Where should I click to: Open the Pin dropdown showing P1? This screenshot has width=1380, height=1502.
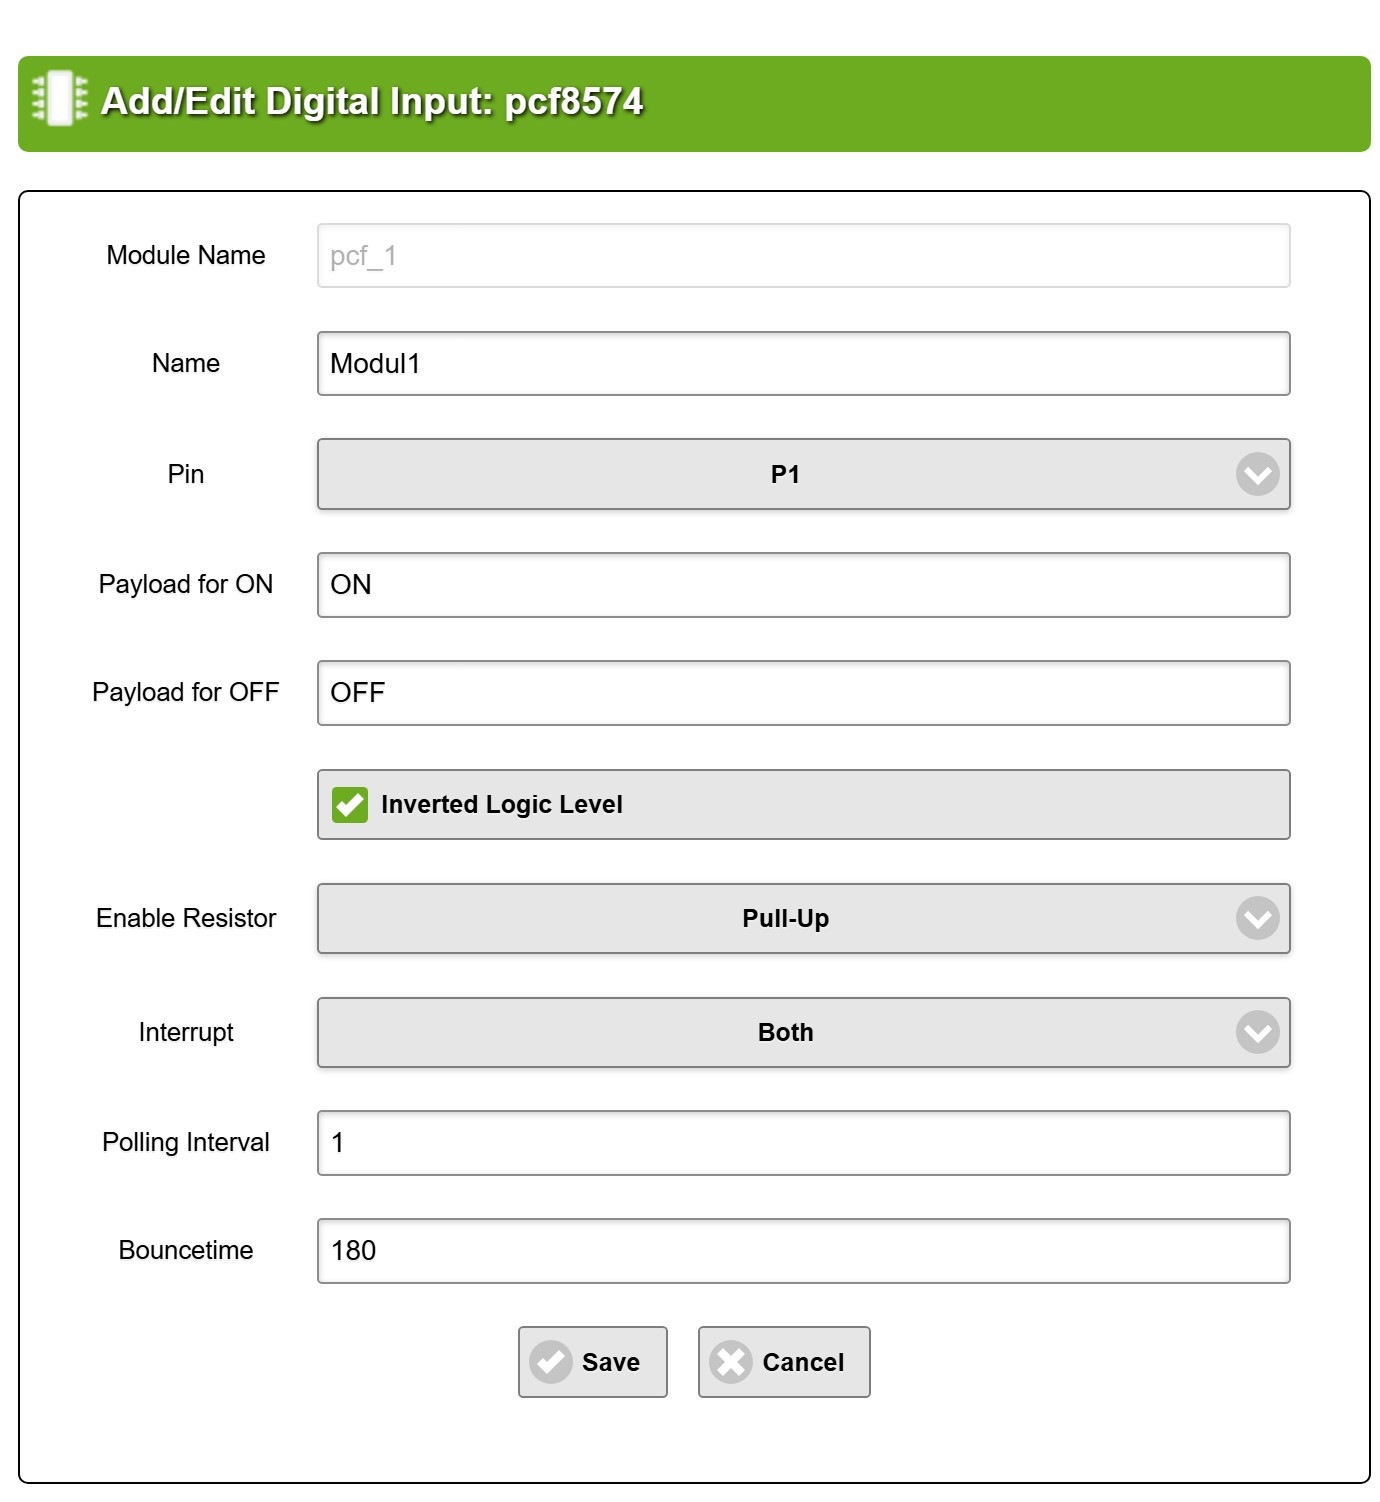coord(785,474)
